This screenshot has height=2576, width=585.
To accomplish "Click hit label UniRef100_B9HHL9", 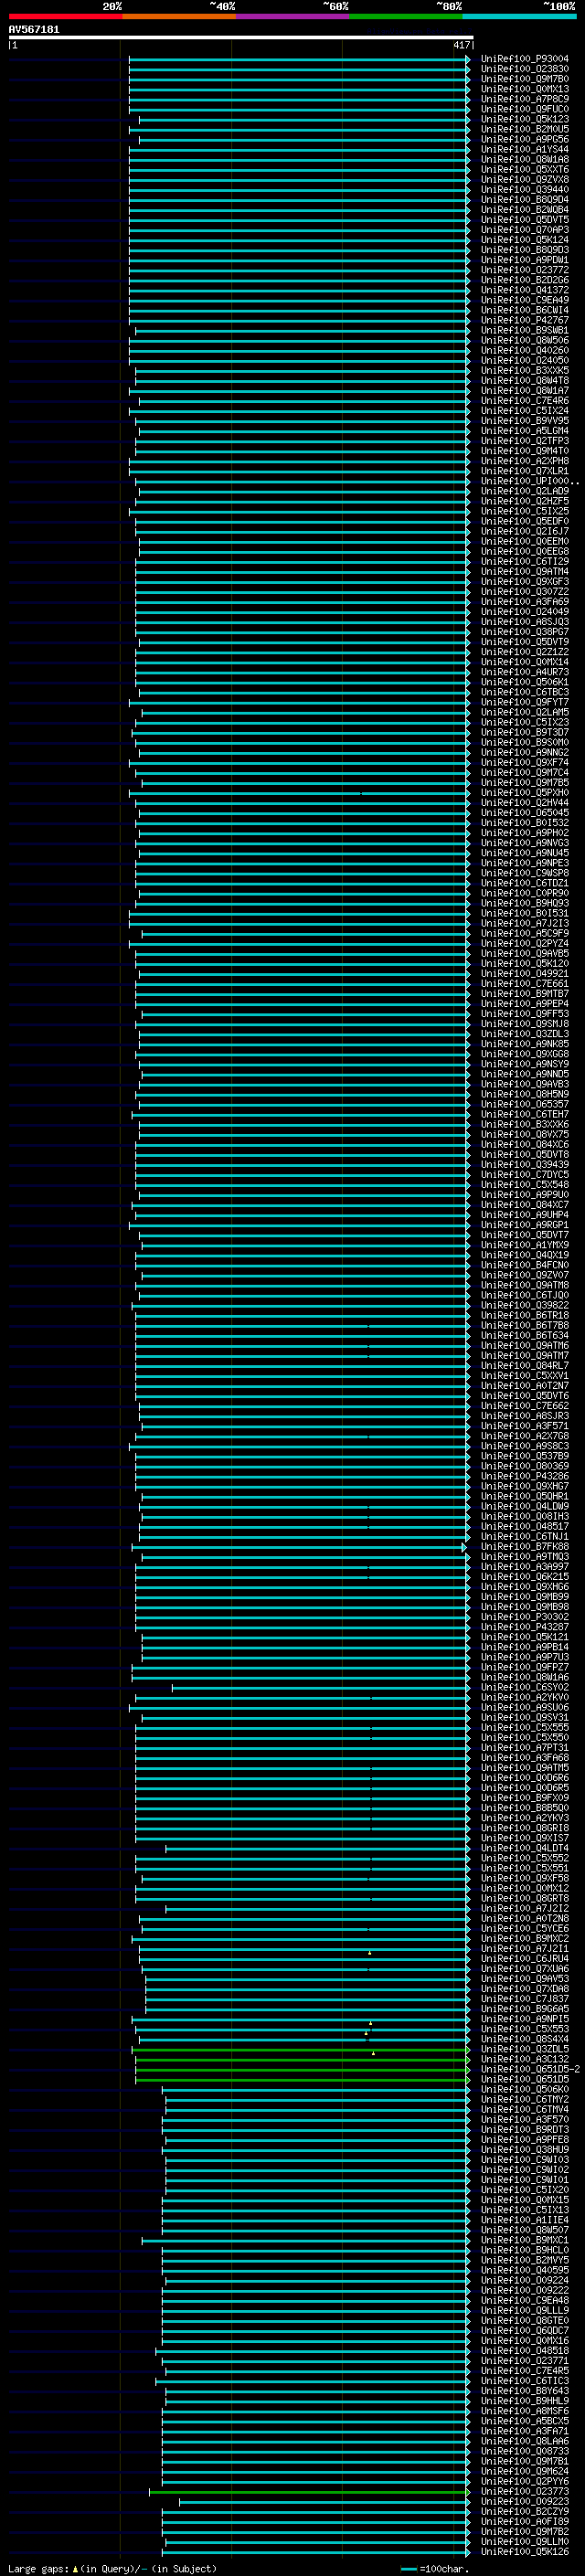I will coord(524,2400).
